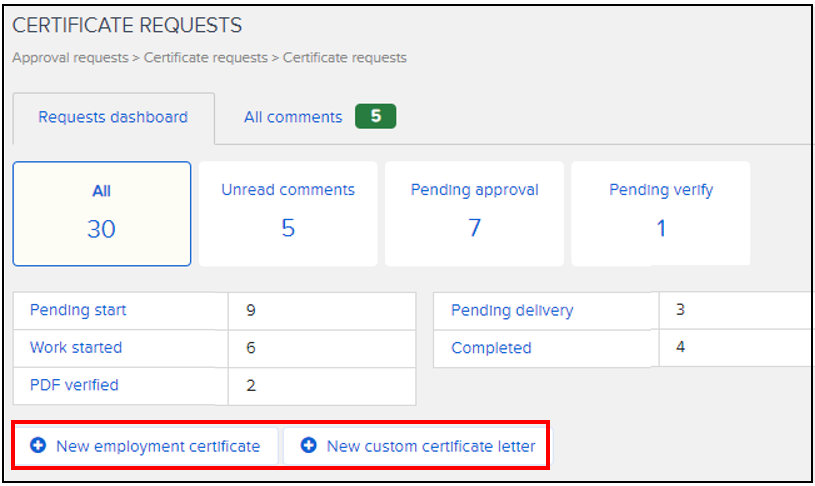This screenshot has width=815, height=486.
Task: Click the plus icon beside New employment certificate
Action: coord(39,446)
